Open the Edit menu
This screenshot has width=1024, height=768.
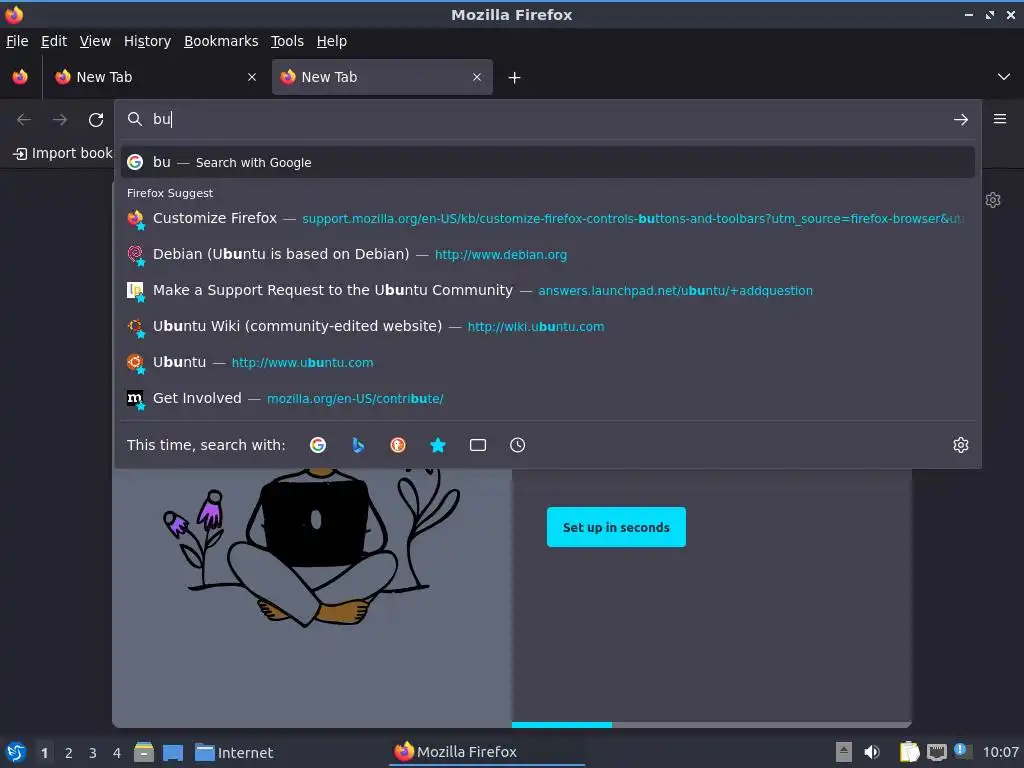tap(54, 41)
